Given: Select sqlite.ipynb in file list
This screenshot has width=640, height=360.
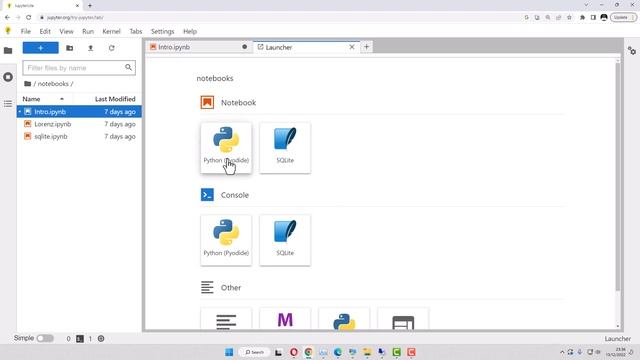Looking at the screenshot, I should [x=79, y=136].
